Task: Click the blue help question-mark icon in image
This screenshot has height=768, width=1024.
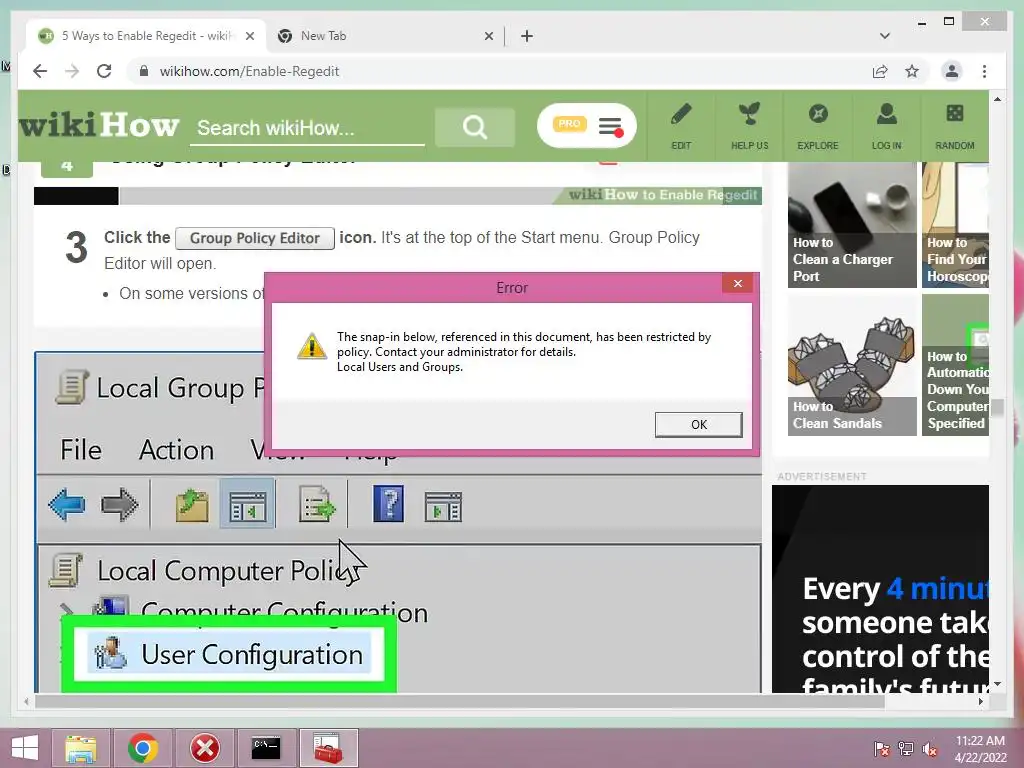Action: [x=389, y=504]
